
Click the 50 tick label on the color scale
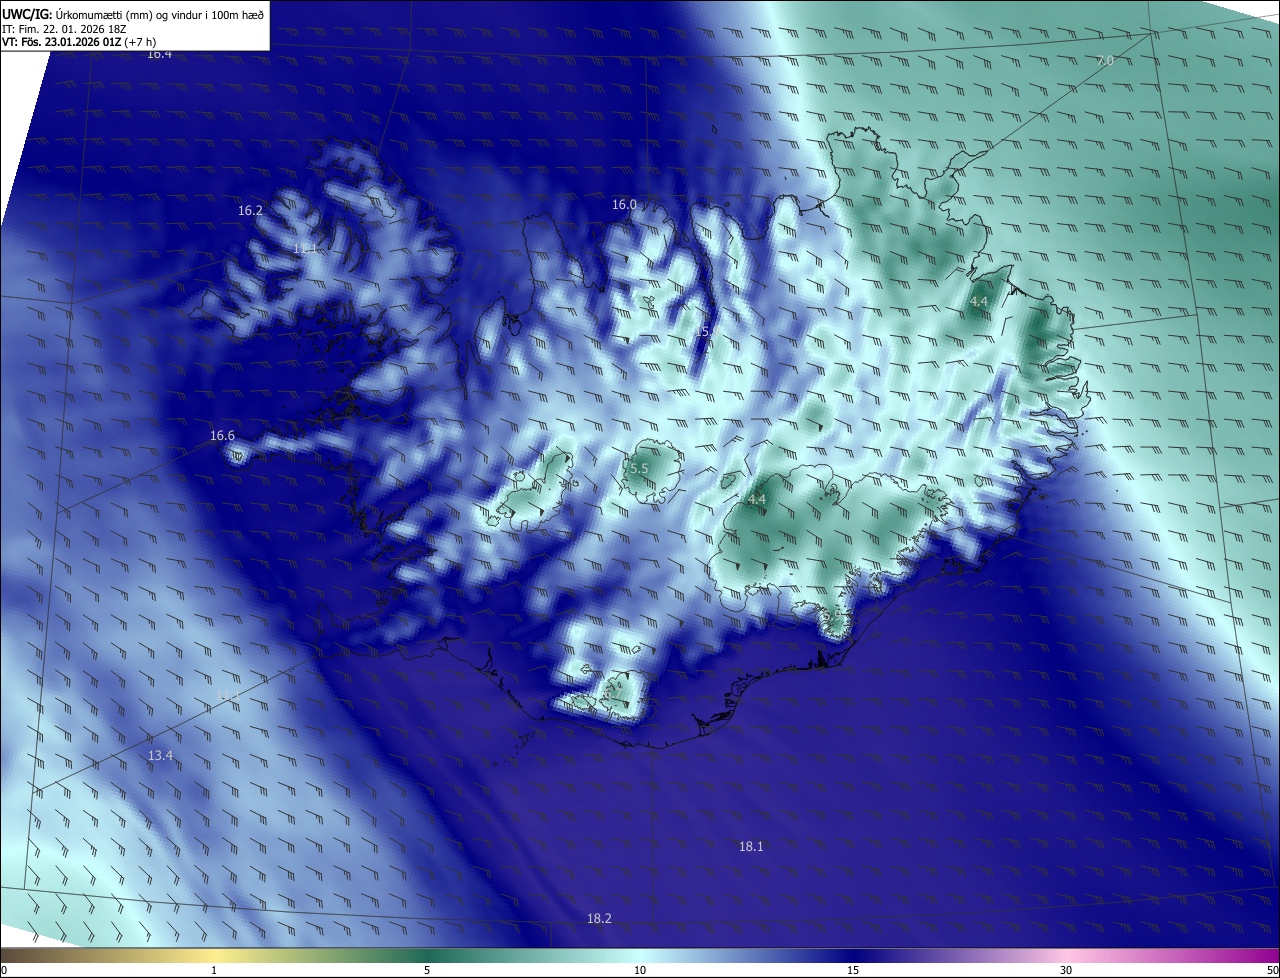1272,970
